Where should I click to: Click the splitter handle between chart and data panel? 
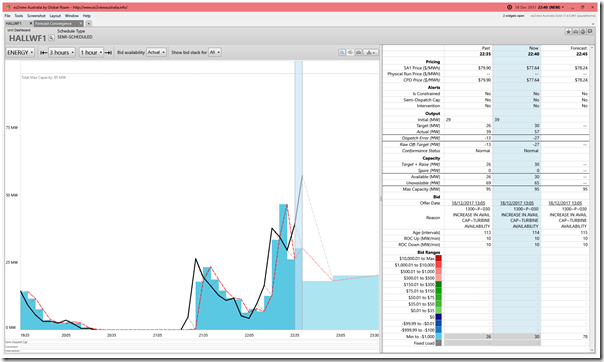381,199
